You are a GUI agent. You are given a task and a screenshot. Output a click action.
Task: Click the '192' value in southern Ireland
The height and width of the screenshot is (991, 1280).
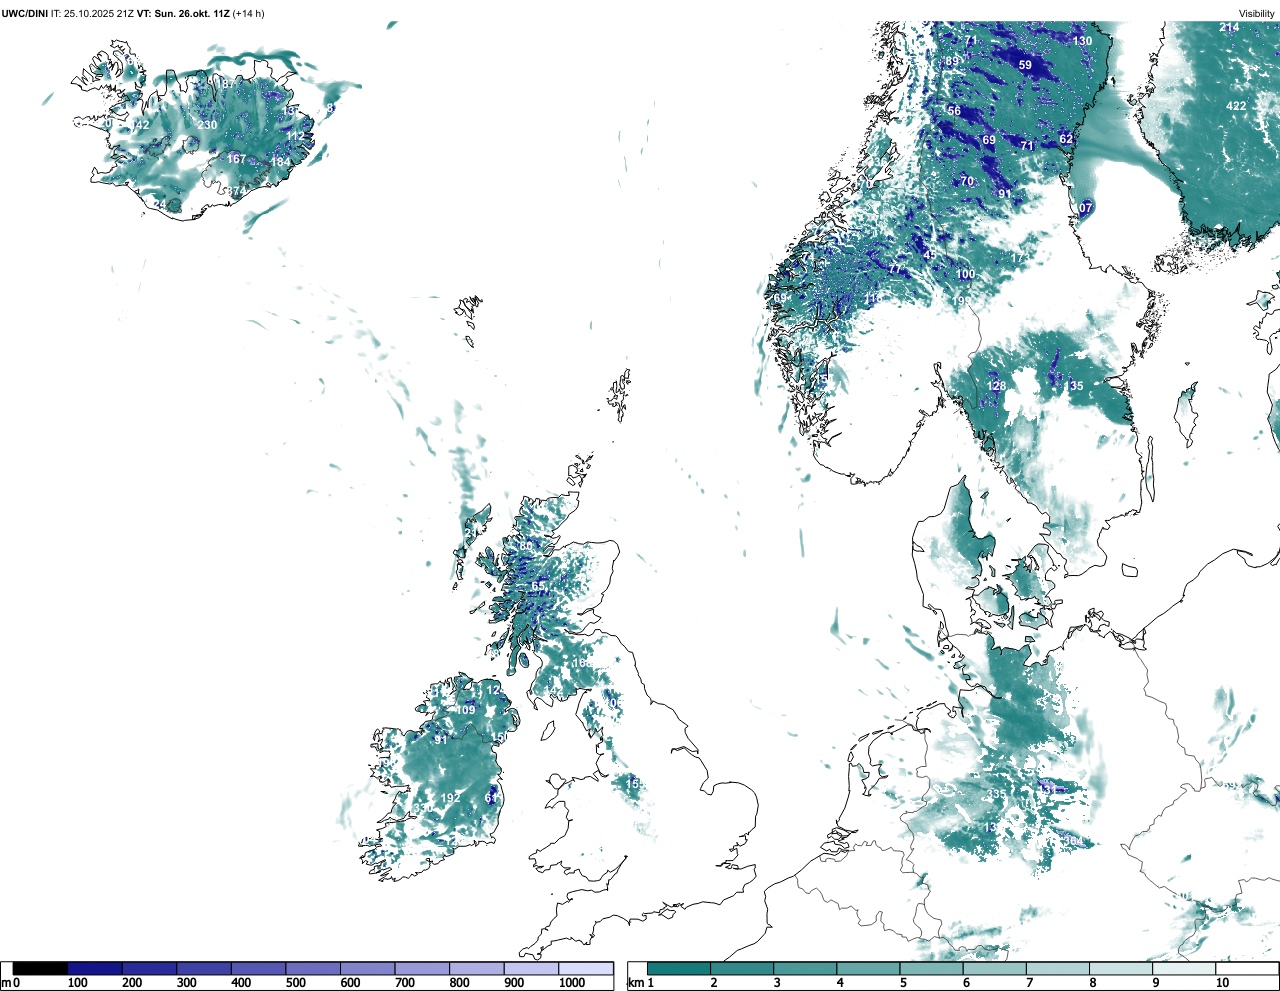pos(451,797)
